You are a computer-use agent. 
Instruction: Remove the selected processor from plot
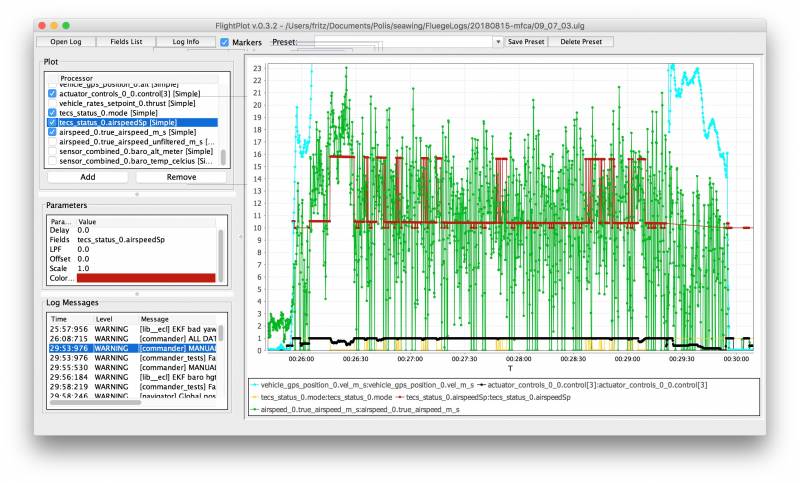(x=181, y=176)
